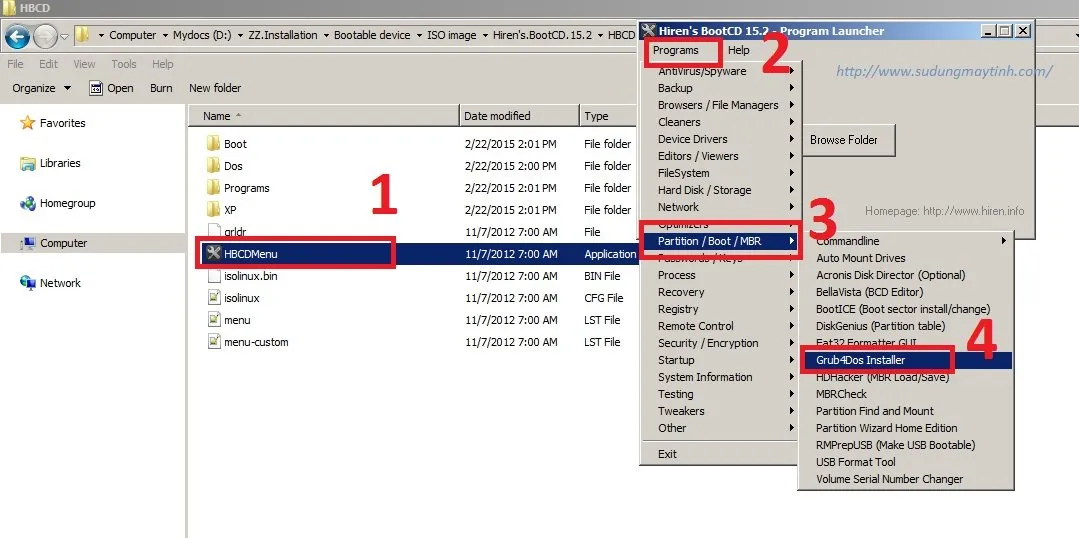Launch BootICE boot sector tool
This screenshot has width=1079, height=538.
[x=906, y=309]
